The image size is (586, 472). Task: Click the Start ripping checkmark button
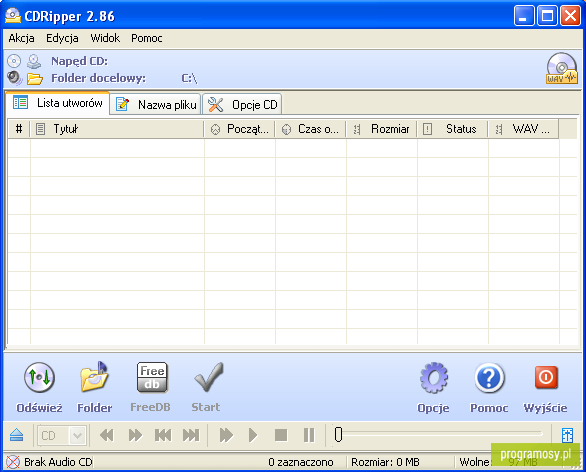point(206,387)
